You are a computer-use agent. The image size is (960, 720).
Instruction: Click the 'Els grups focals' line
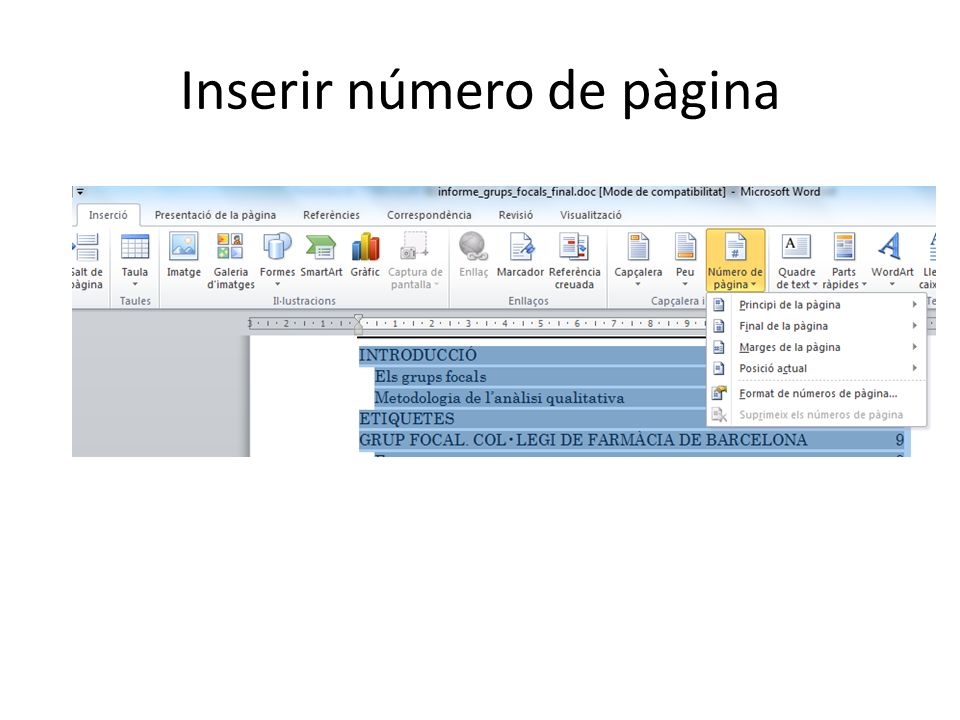tap(430, 377)
